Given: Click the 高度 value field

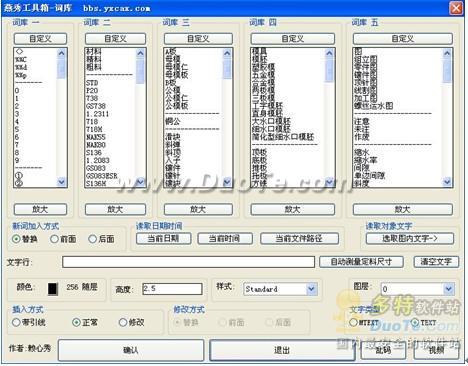Looking at the screenshot, I should 172,289.
